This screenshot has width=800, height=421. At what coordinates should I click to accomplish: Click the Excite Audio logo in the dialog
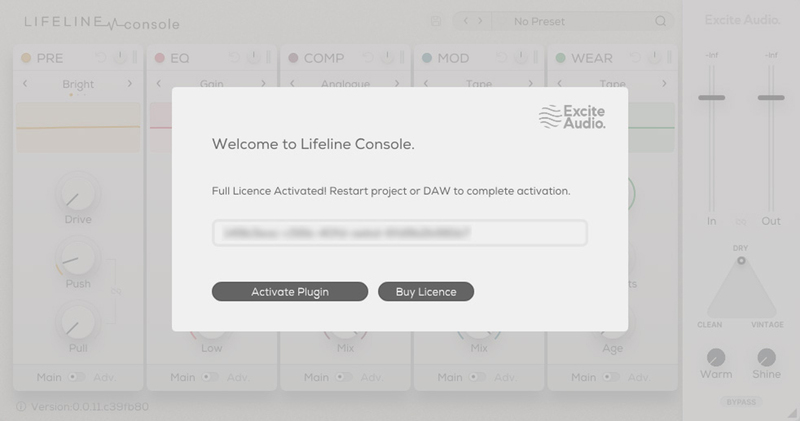coord(572,117)
